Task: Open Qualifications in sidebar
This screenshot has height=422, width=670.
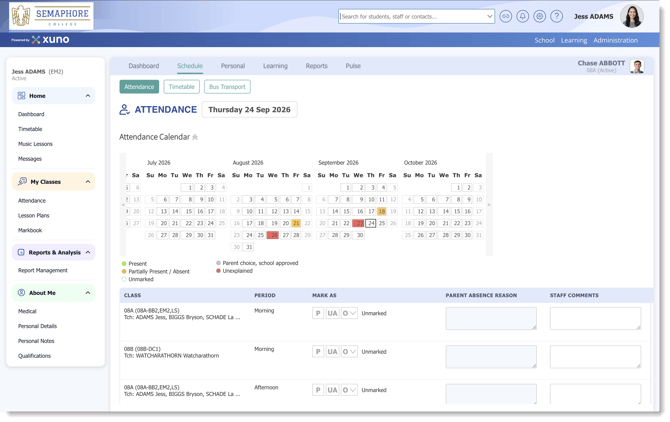Action: coord(34,356)
